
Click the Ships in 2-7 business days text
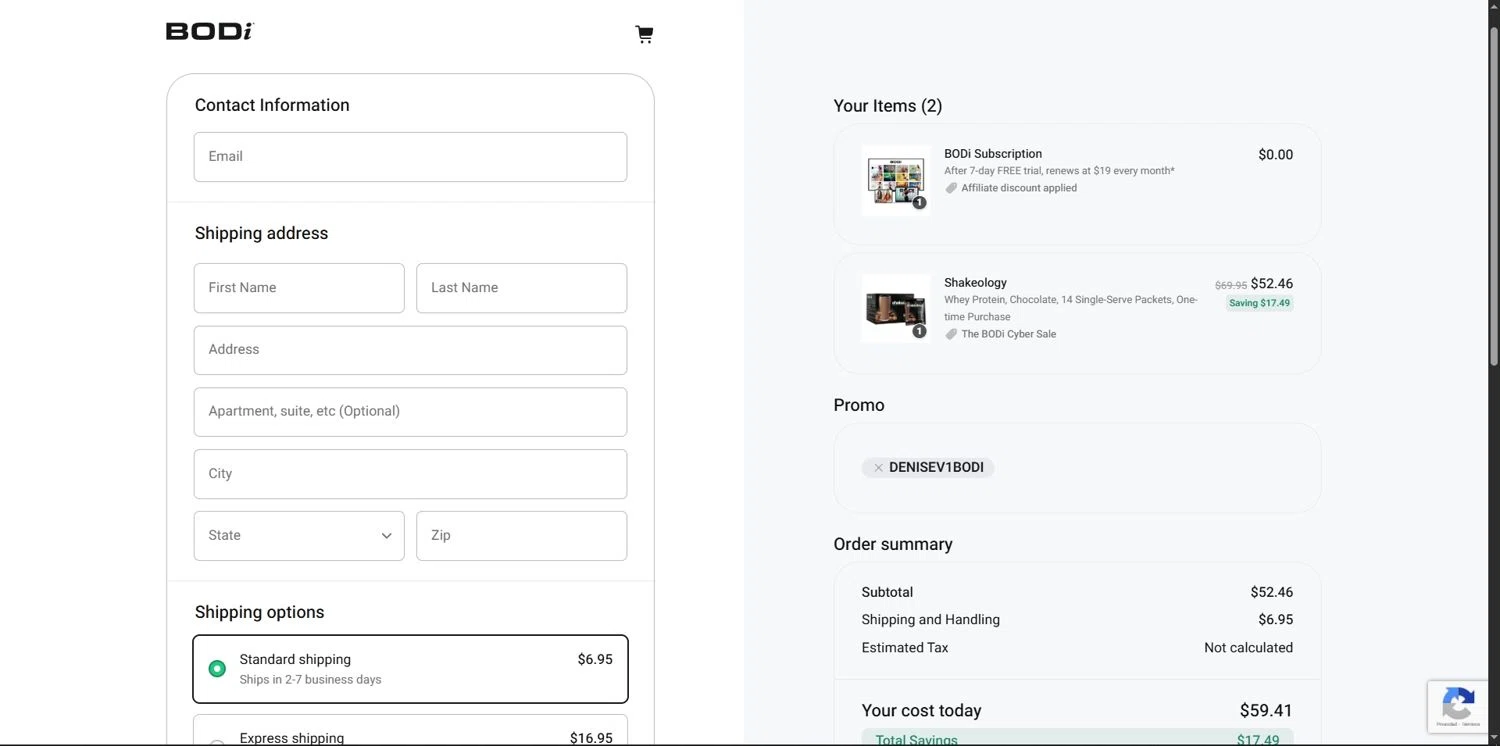[310, 680]
